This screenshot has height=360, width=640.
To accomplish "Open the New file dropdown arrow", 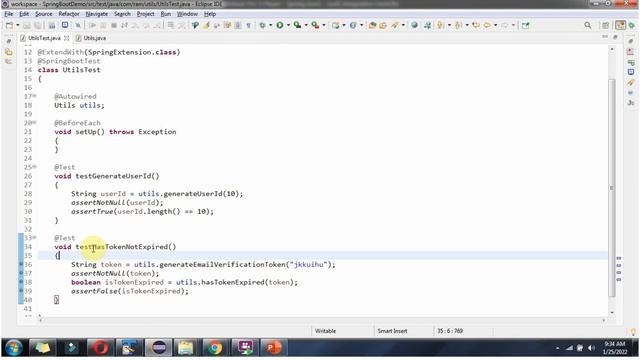I will pyautogui.click(x=18, y=25).
